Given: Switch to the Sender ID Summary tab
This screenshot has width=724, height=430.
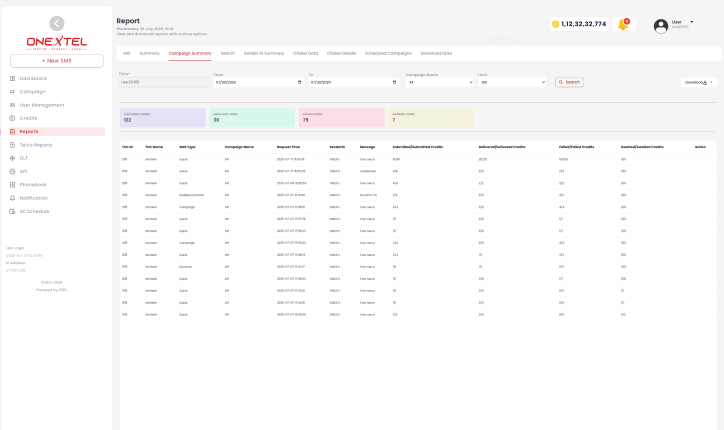Looking at the screenshot, I should click(x=264, y=52).
